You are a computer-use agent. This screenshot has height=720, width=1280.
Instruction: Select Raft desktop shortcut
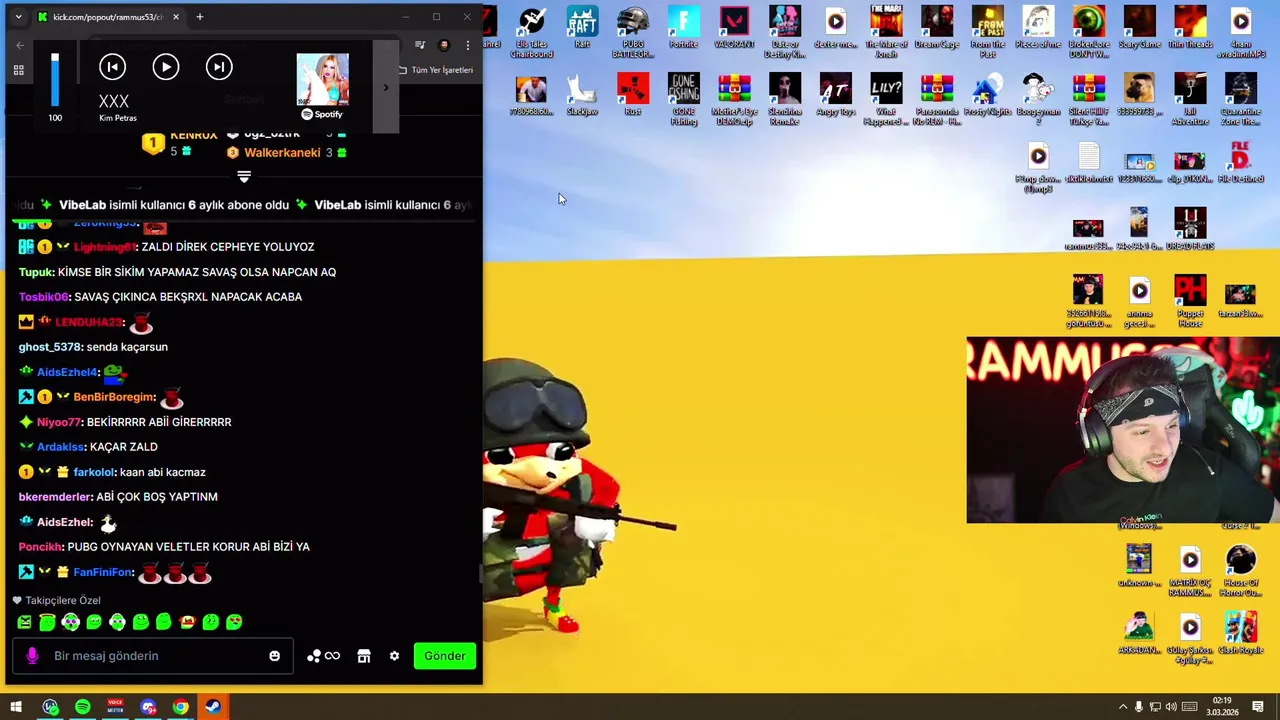pyautogui.click(x=582, y=29)
